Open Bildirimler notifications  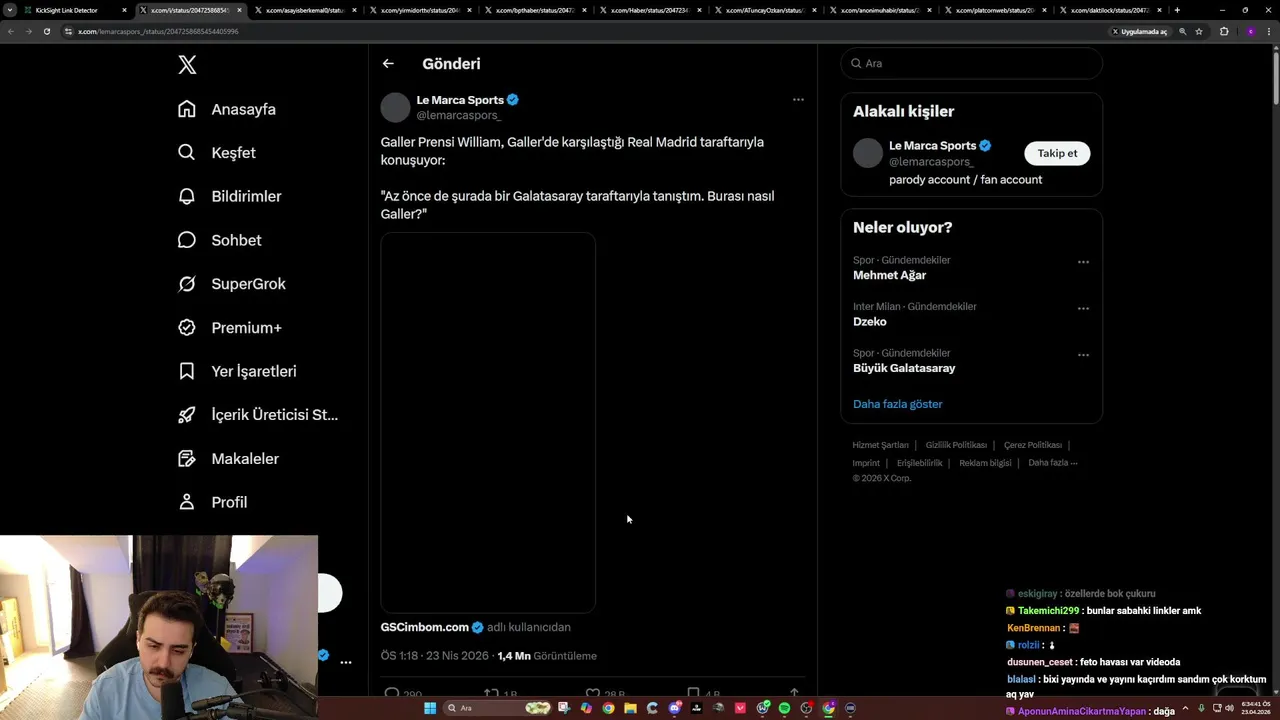(229, 196)
